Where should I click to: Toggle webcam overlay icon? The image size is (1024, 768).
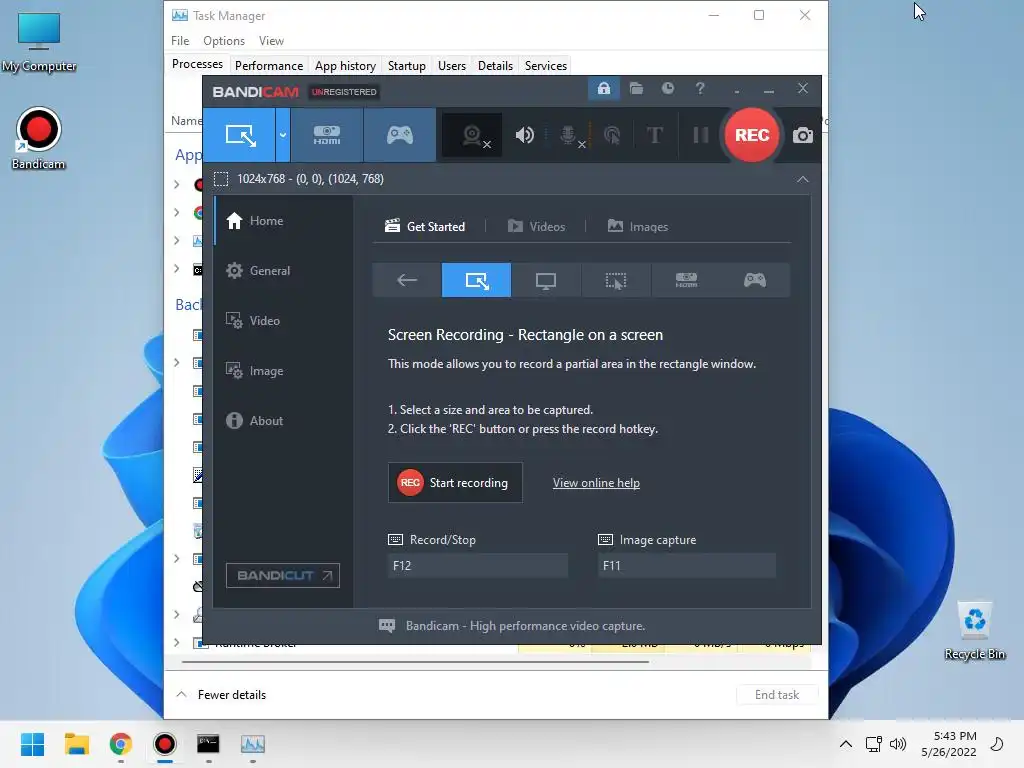(x=472, y=135)
